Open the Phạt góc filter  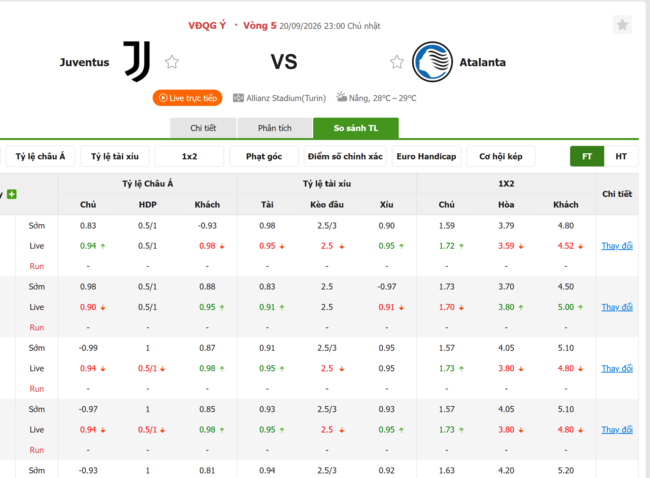click(x=264, y=156)
